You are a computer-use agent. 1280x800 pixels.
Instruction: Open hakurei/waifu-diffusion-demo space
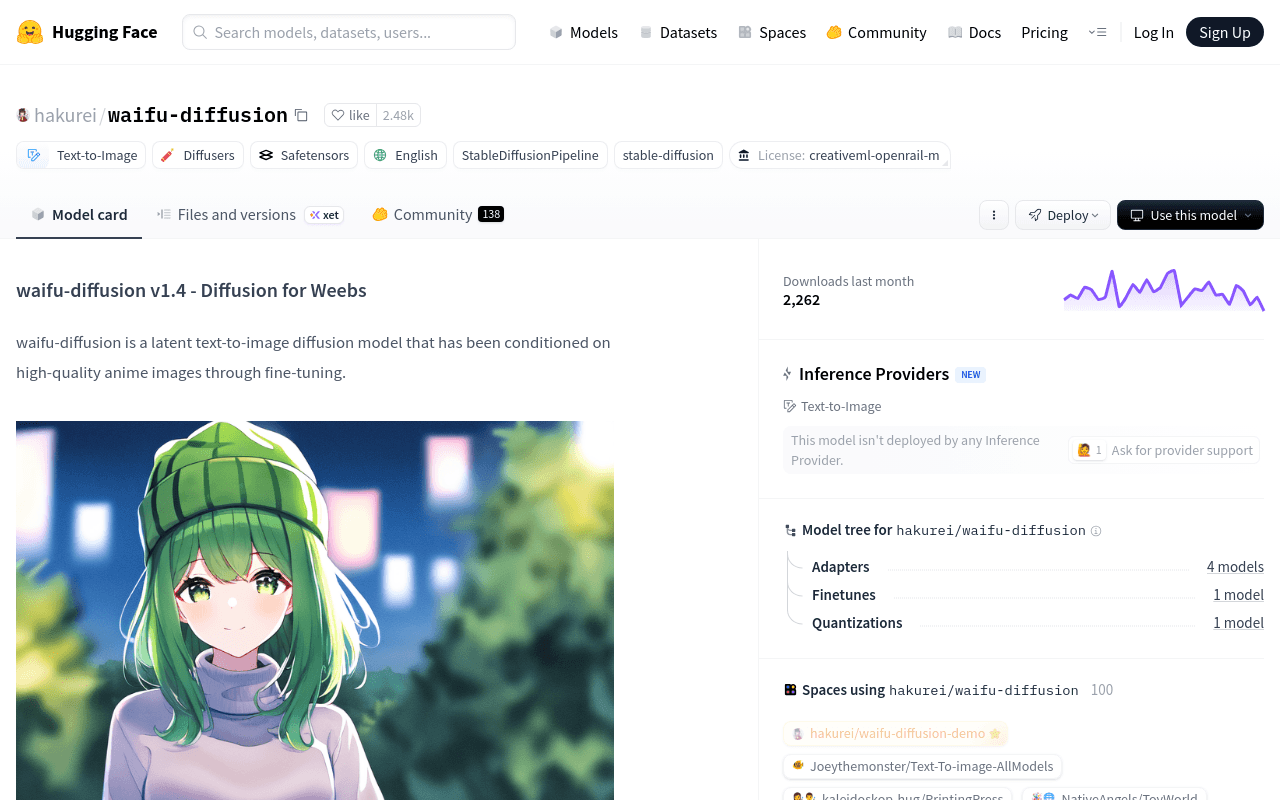tap(896, 734)
